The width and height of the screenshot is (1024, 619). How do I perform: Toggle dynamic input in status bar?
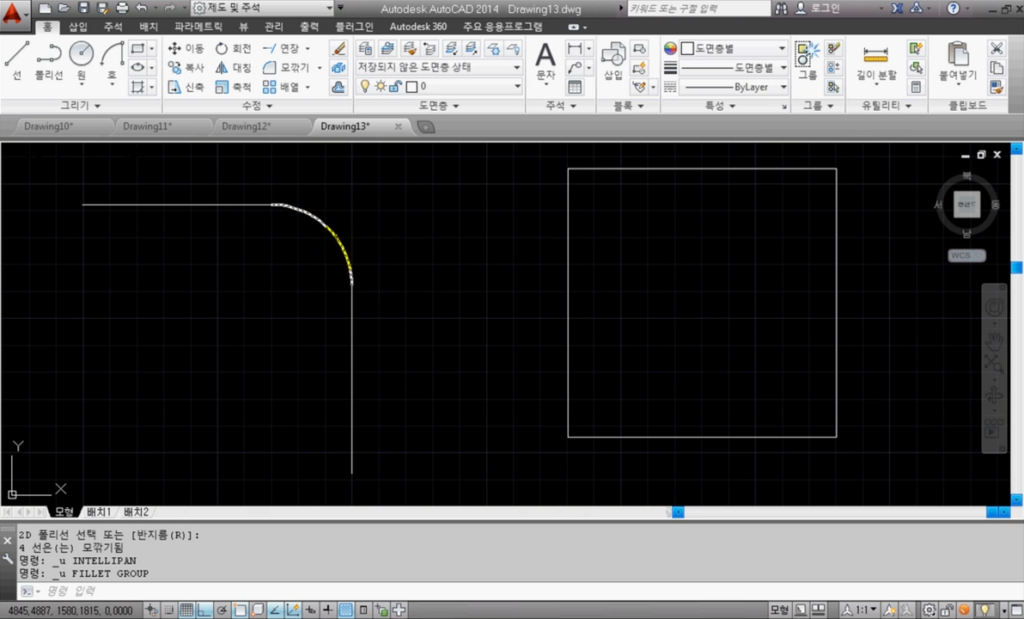[310, 611]
